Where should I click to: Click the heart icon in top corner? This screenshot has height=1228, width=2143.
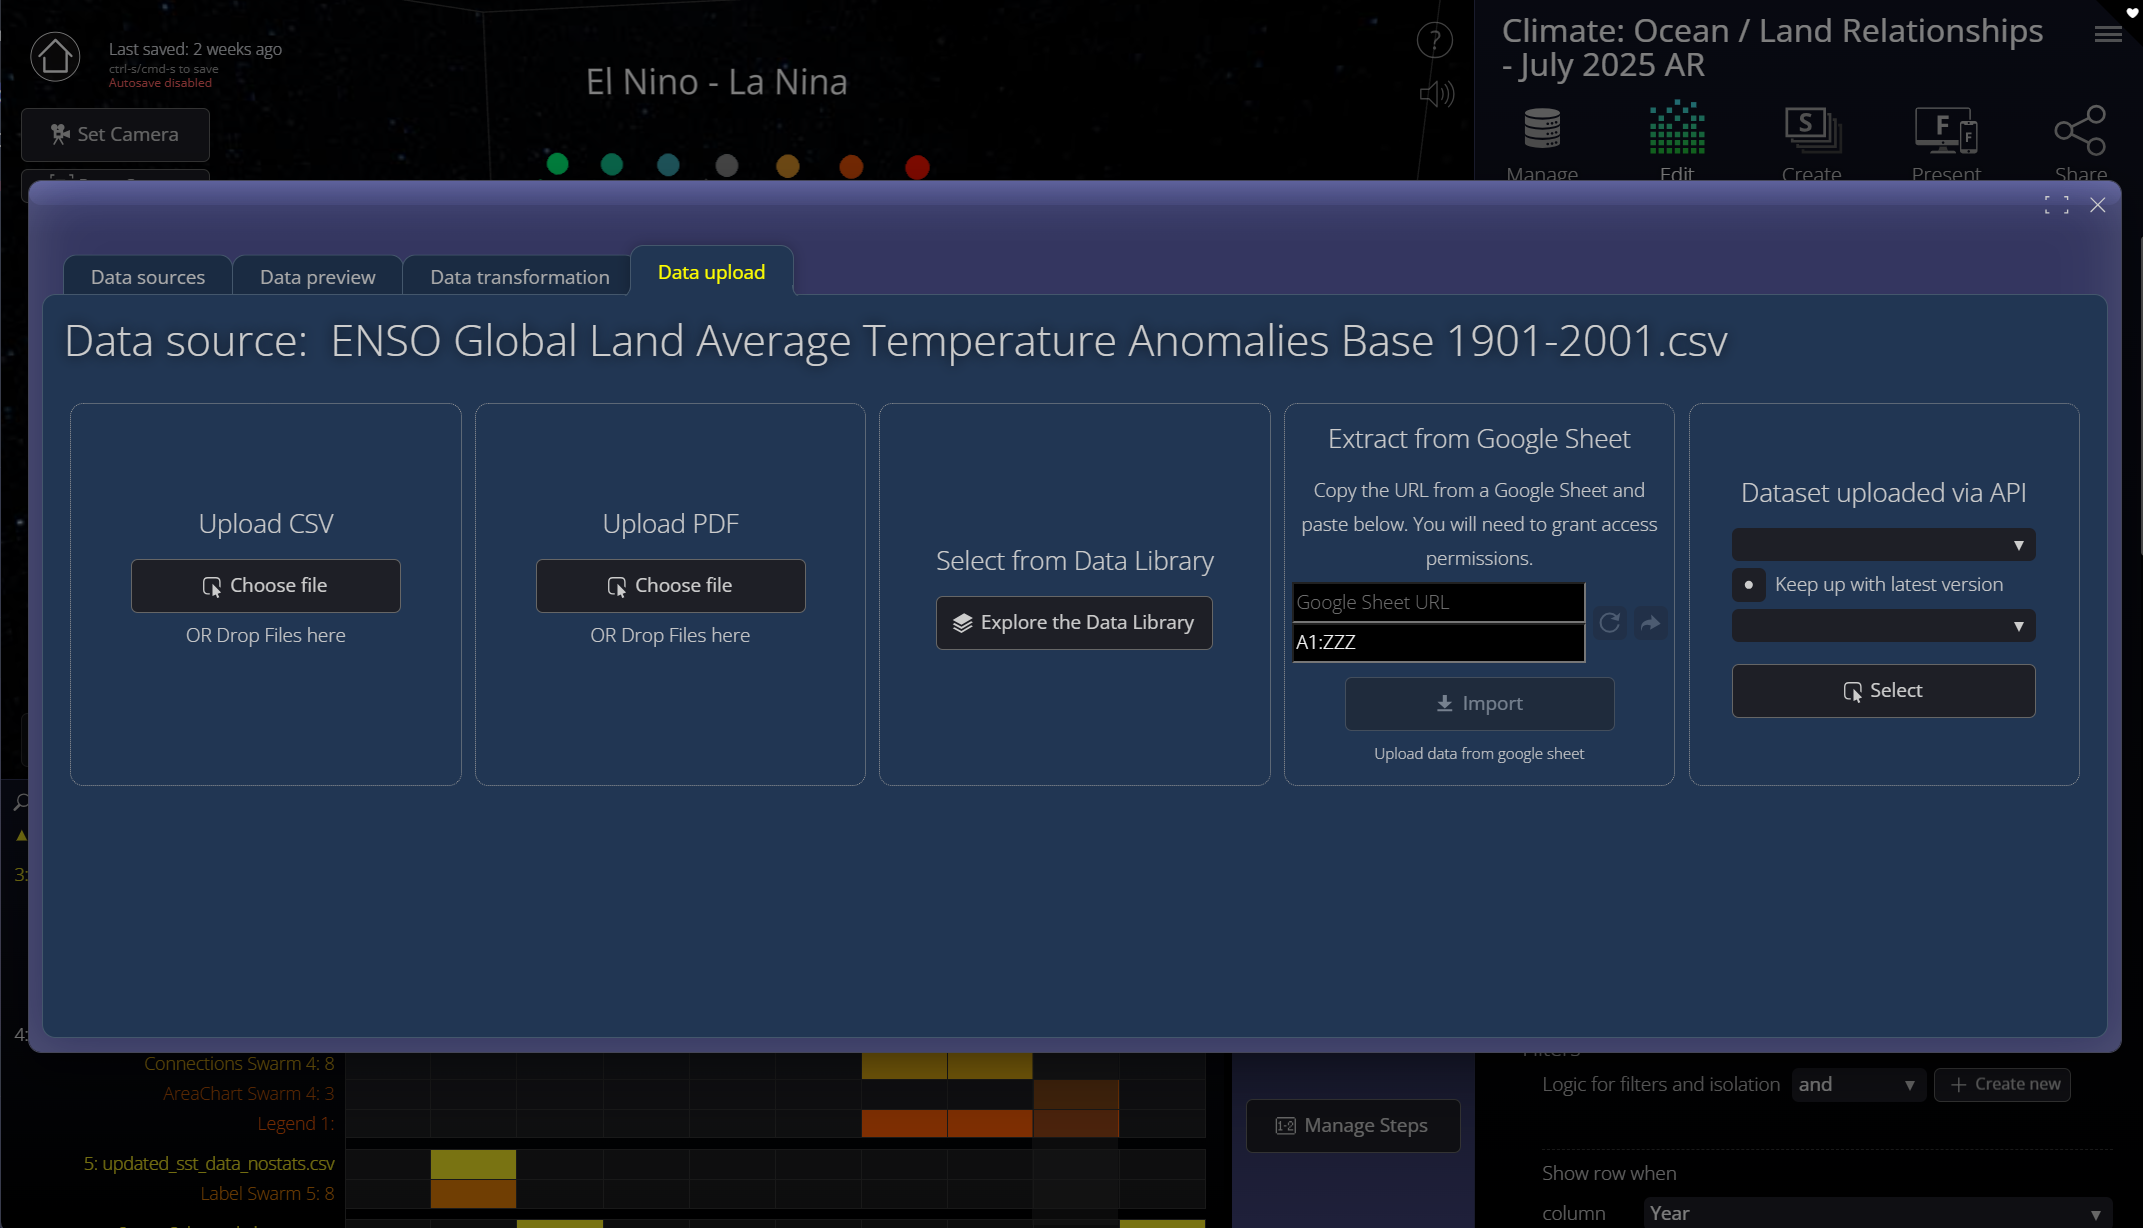click(2132, 12)
